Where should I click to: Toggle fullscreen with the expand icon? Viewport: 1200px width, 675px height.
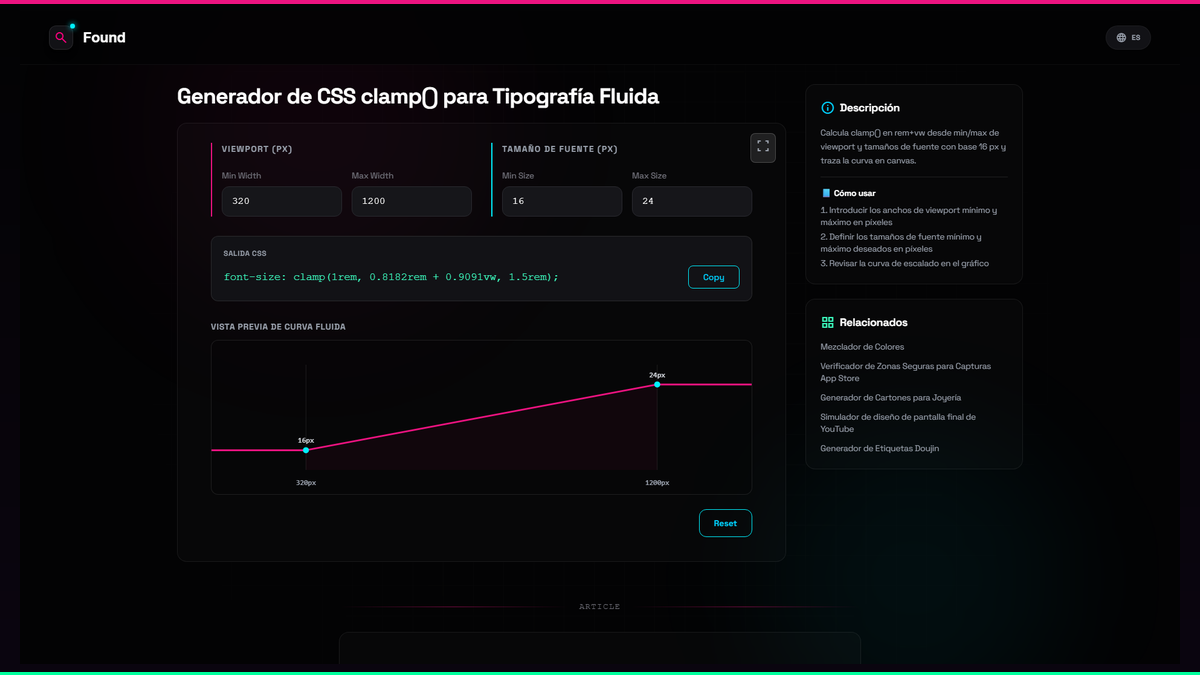[x=763, y=147]
